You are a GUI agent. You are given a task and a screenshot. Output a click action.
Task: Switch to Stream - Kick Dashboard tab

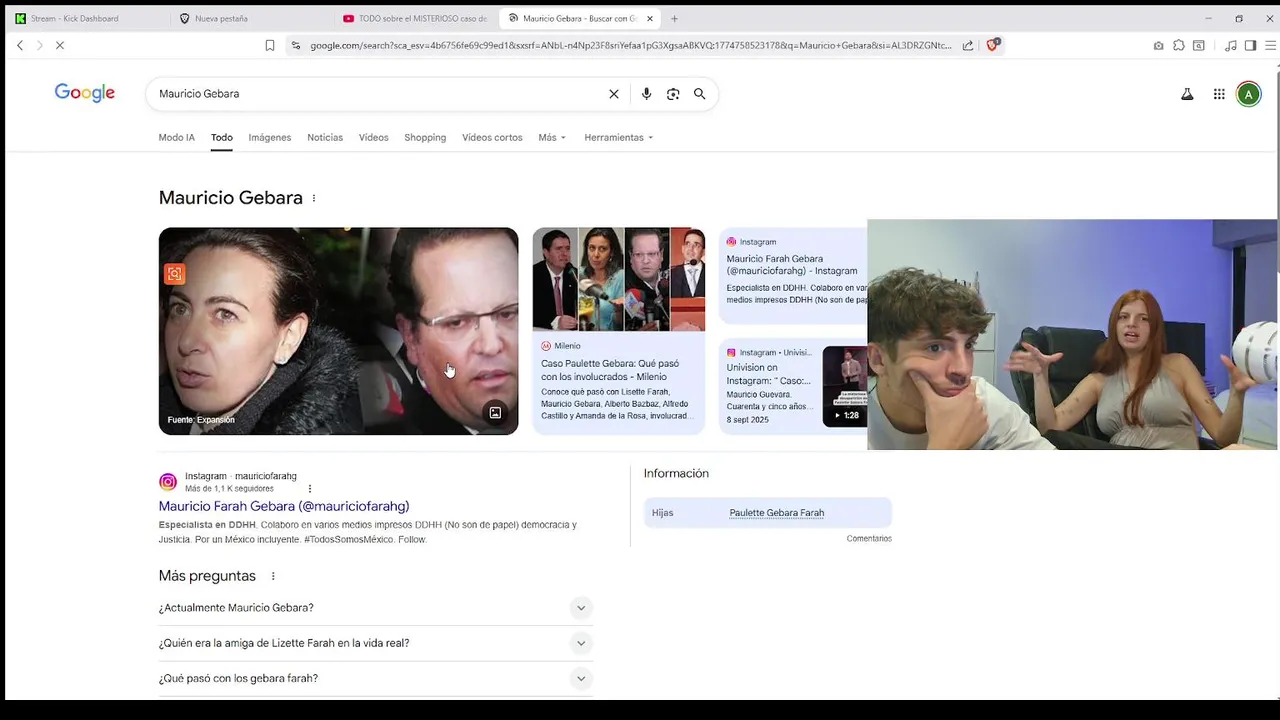tap(86, 18)
